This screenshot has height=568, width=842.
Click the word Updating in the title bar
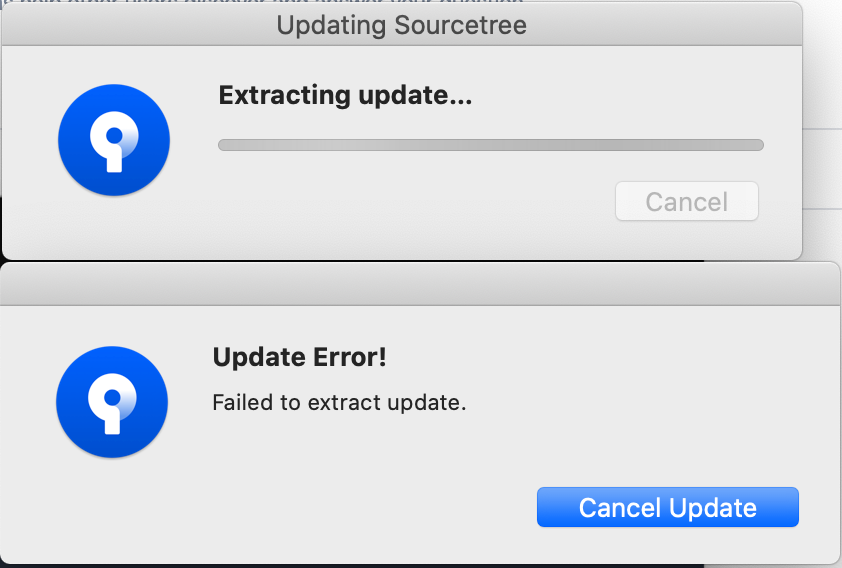pos(331,25)
